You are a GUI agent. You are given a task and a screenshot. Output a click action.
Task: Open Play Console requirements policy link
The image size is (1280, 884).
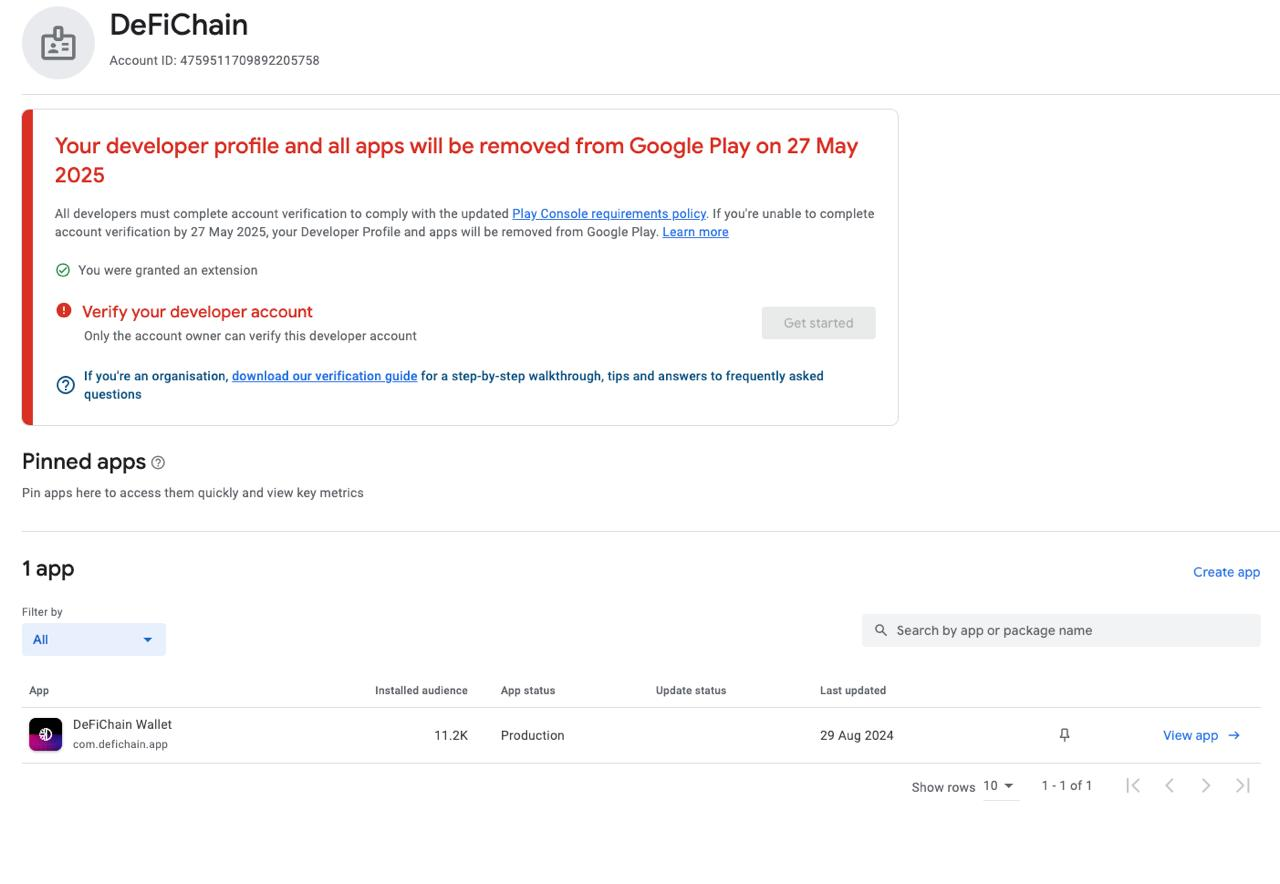click(609, 214)
